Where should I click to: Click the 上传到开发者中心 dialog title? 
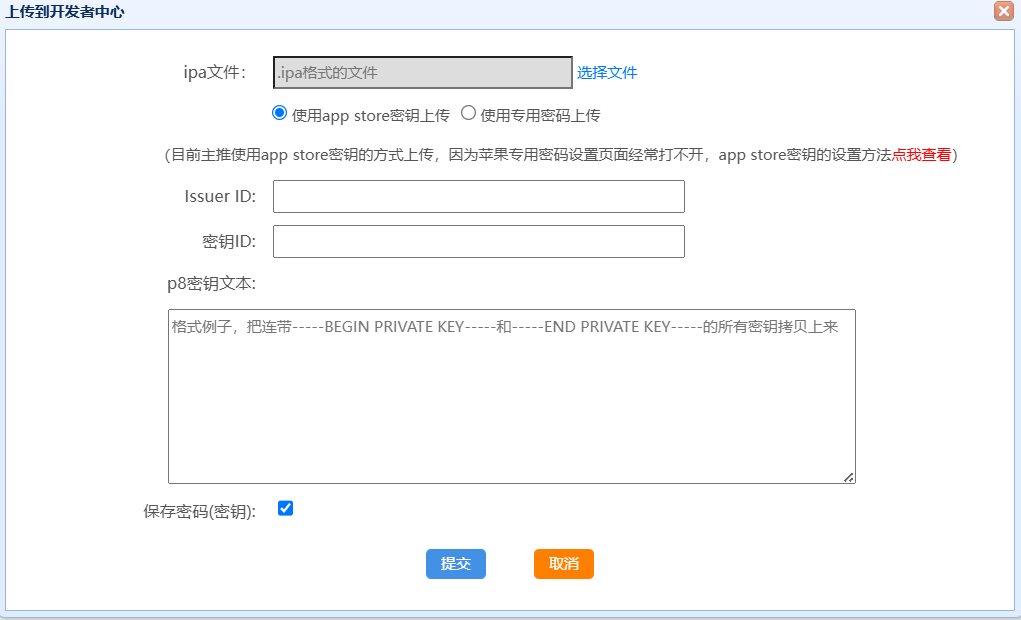[65, 12]
